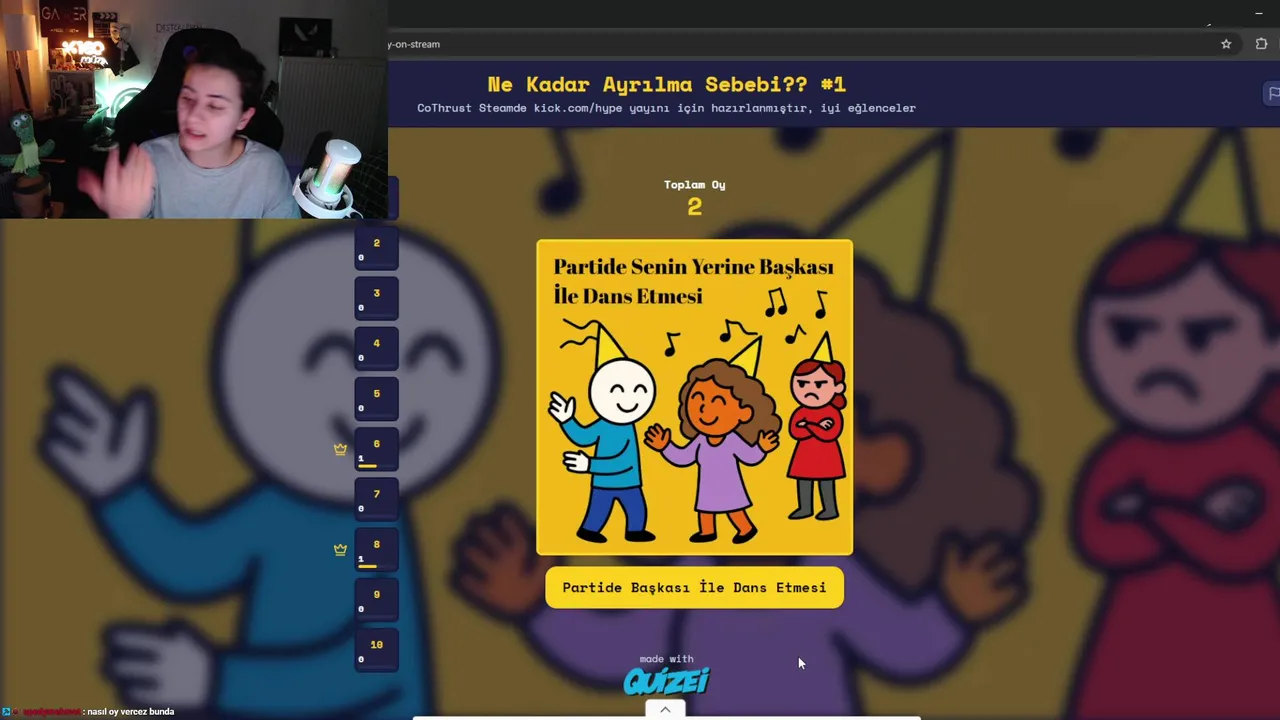Viewport: 1280px width, 720px height.
Task: Click the streamer webcam overlay
Action: [194, 109]
